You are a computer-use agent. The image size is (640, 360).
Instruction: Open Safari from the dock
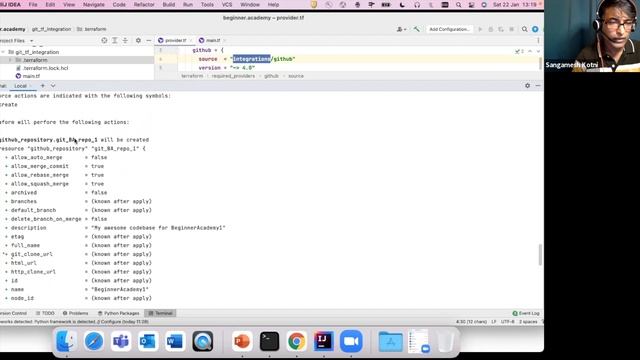click(93, 341)
